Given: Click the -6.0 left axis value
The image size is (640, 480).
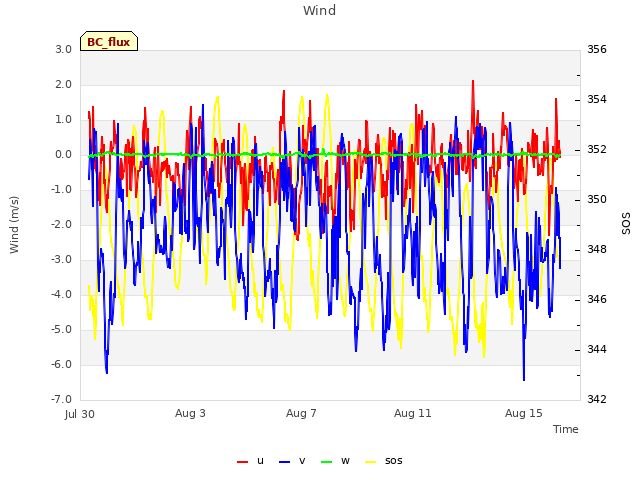Looking at the screenshot, I should 62,364.
